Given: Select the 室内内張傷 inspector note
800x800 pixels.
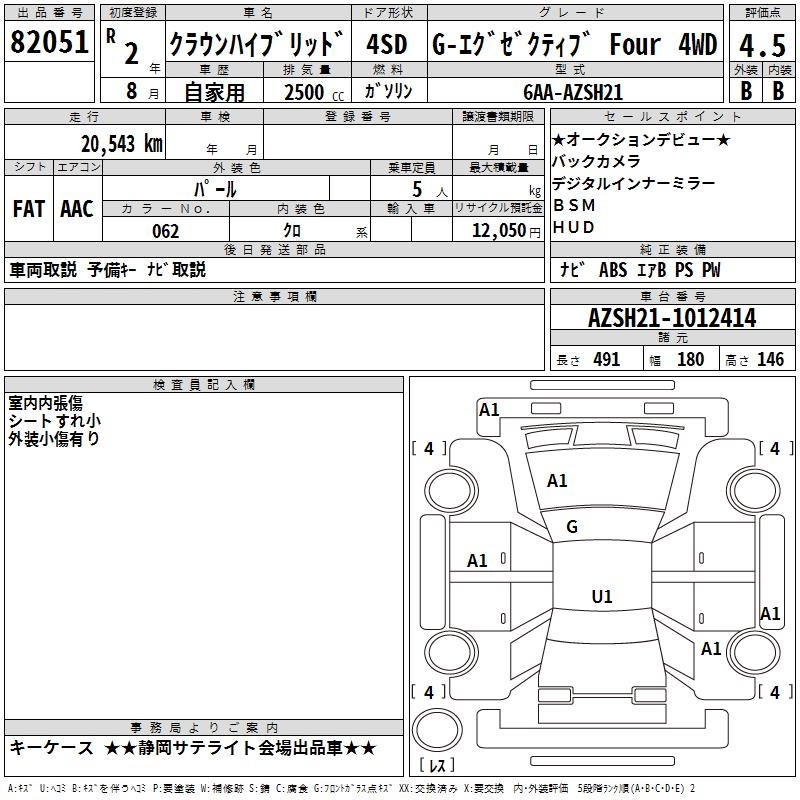Looking at the screenshot, I should click(45, 403).
